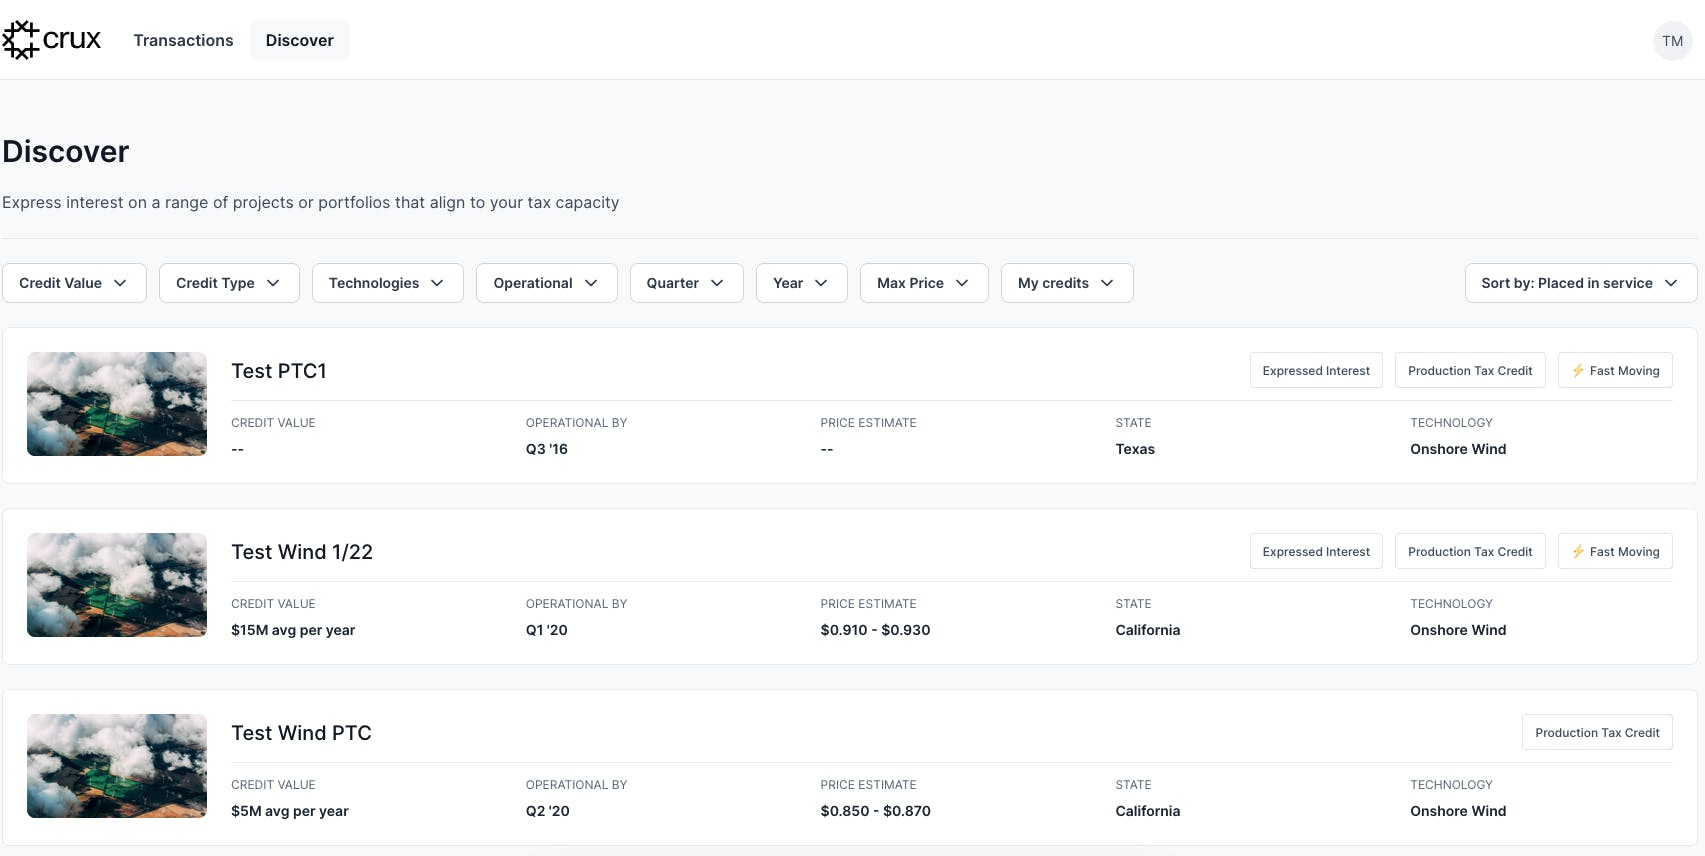Open the Transactions tab
The image size is (1705, 856).
183,41
